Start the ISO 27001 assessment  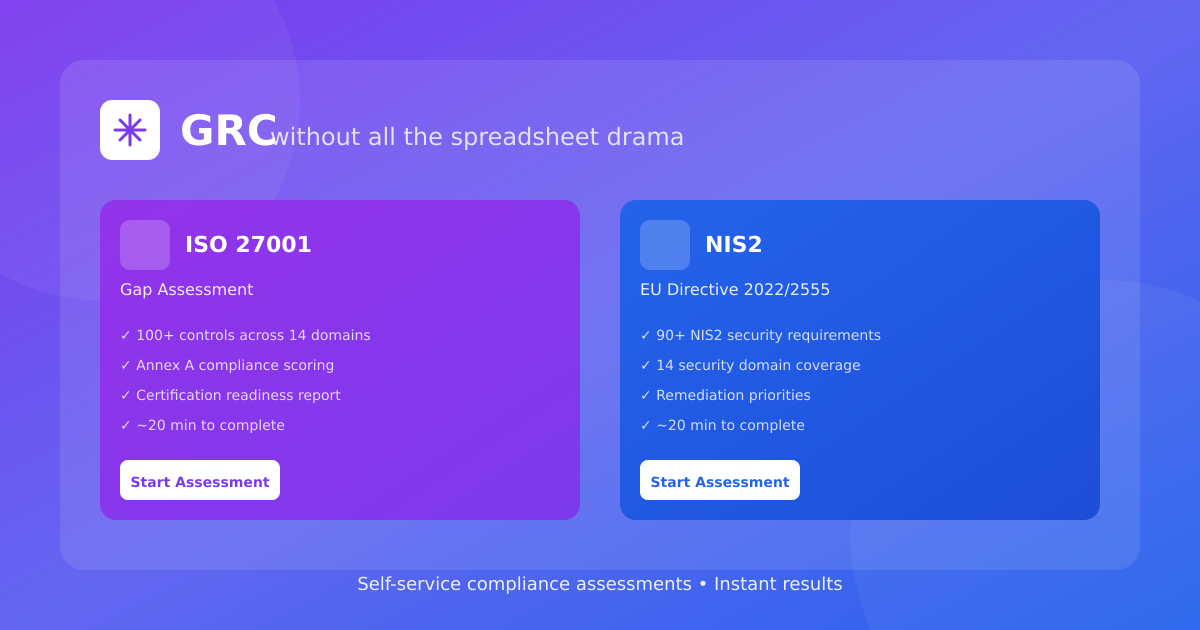point(200,480)
